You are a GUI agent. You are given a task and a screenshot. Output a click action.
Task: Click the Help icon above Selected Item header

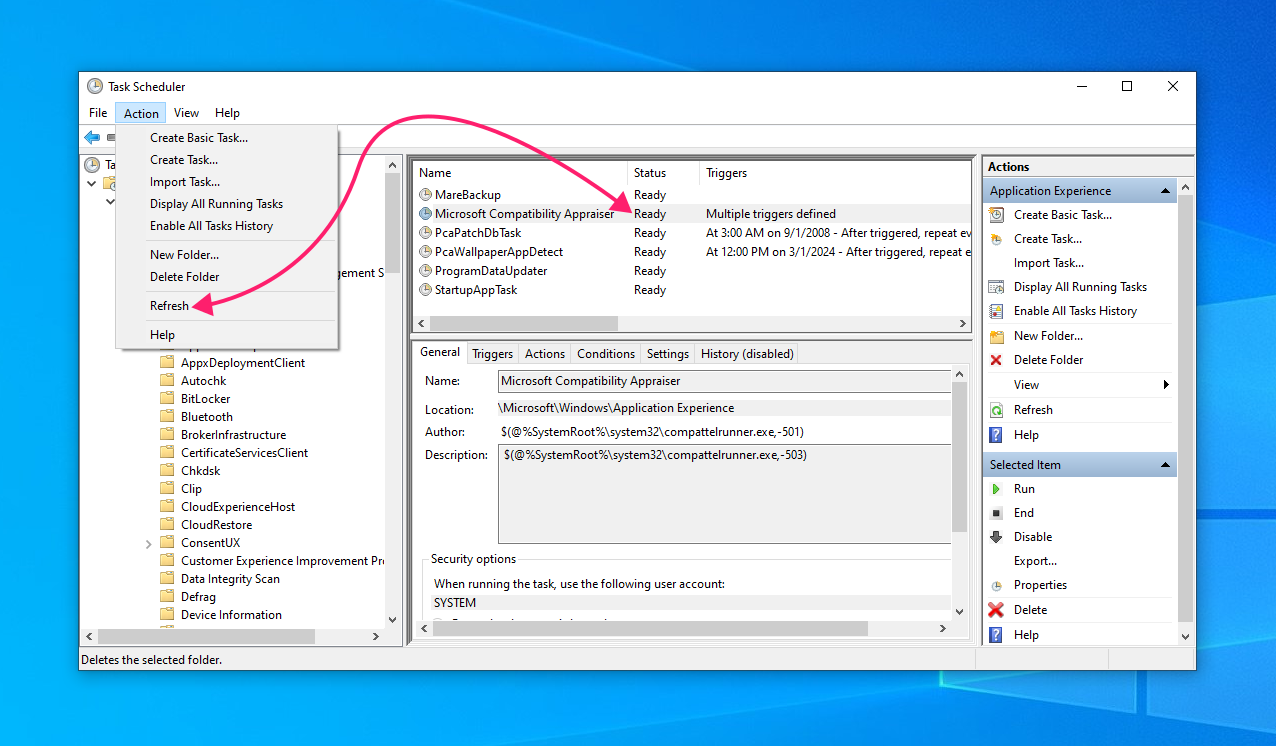[x=996, y=435]
